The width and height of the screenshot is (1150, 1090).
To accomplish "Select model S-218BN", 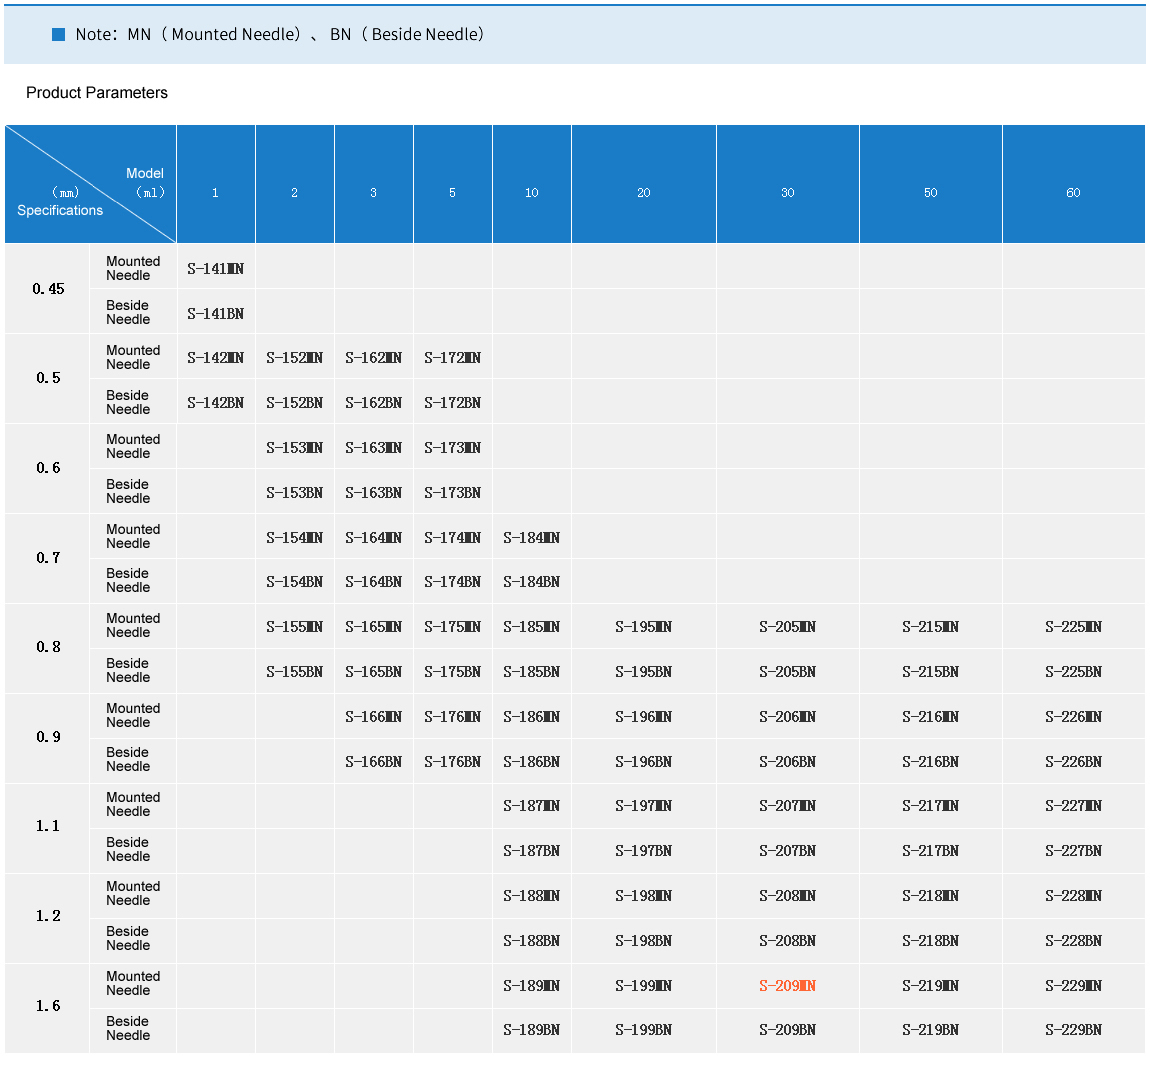I will pyautogui.click(x=930, y=941).
